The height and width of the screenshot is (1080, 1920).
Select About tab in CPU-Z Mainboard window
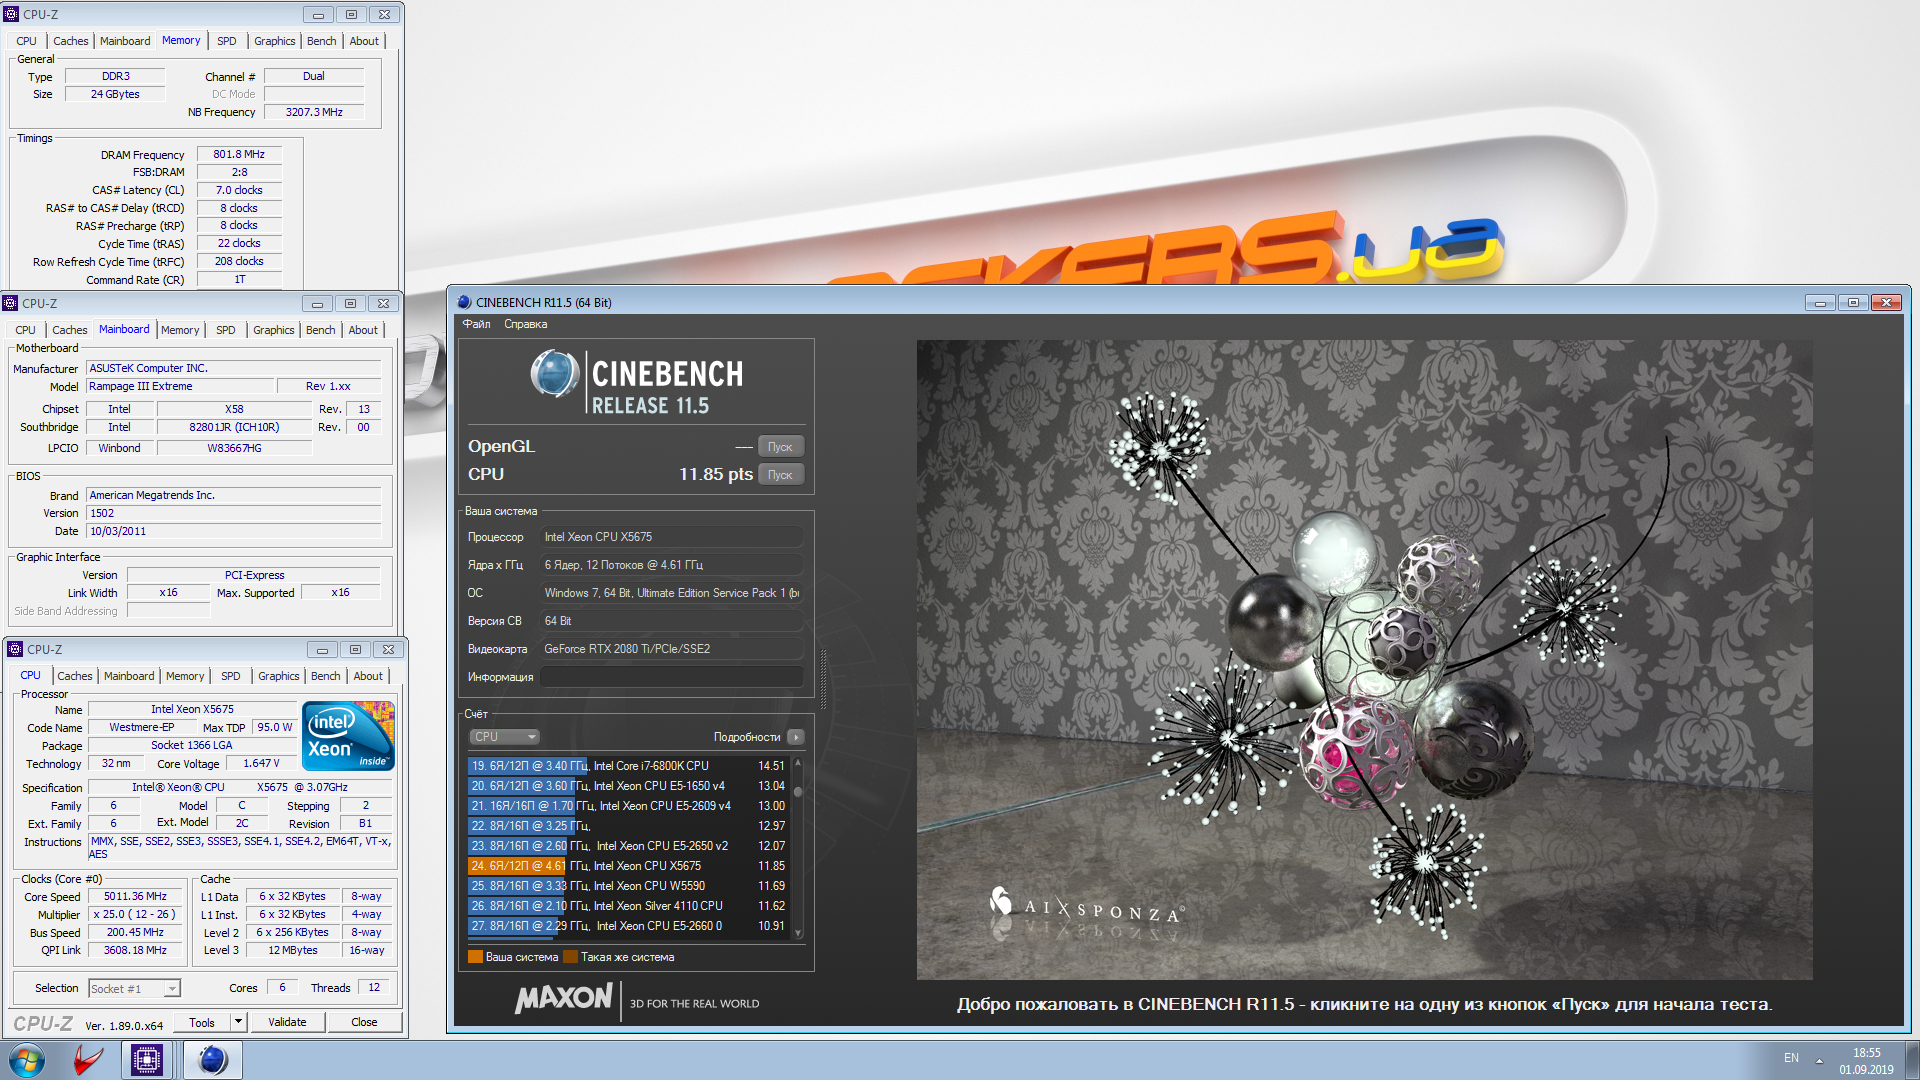coord(363,330)
